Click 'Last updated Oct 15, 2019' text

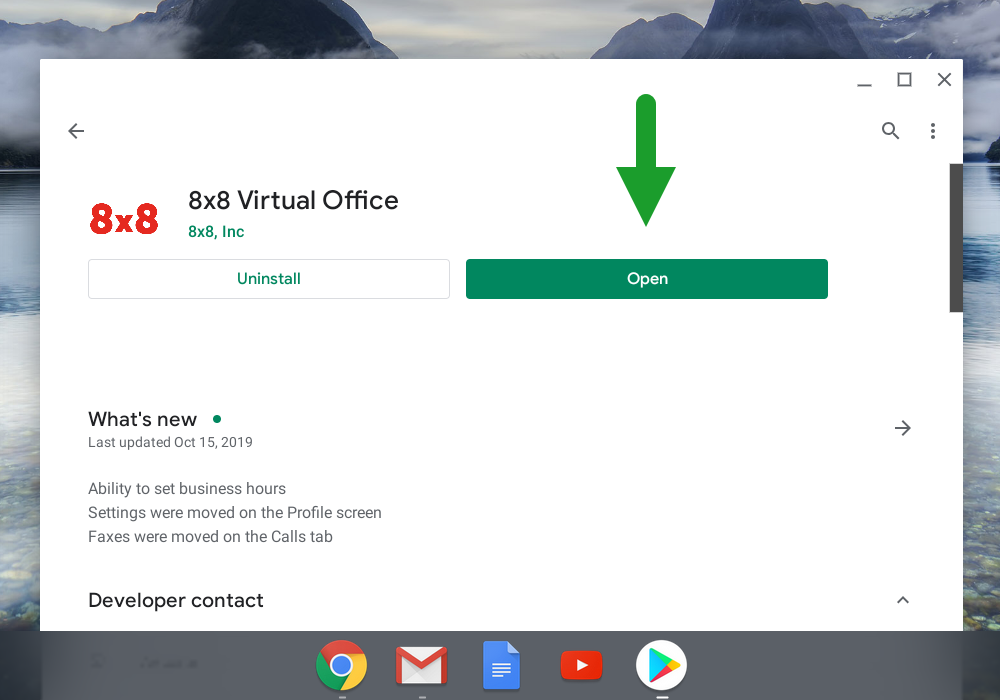(x=170, y=442)
